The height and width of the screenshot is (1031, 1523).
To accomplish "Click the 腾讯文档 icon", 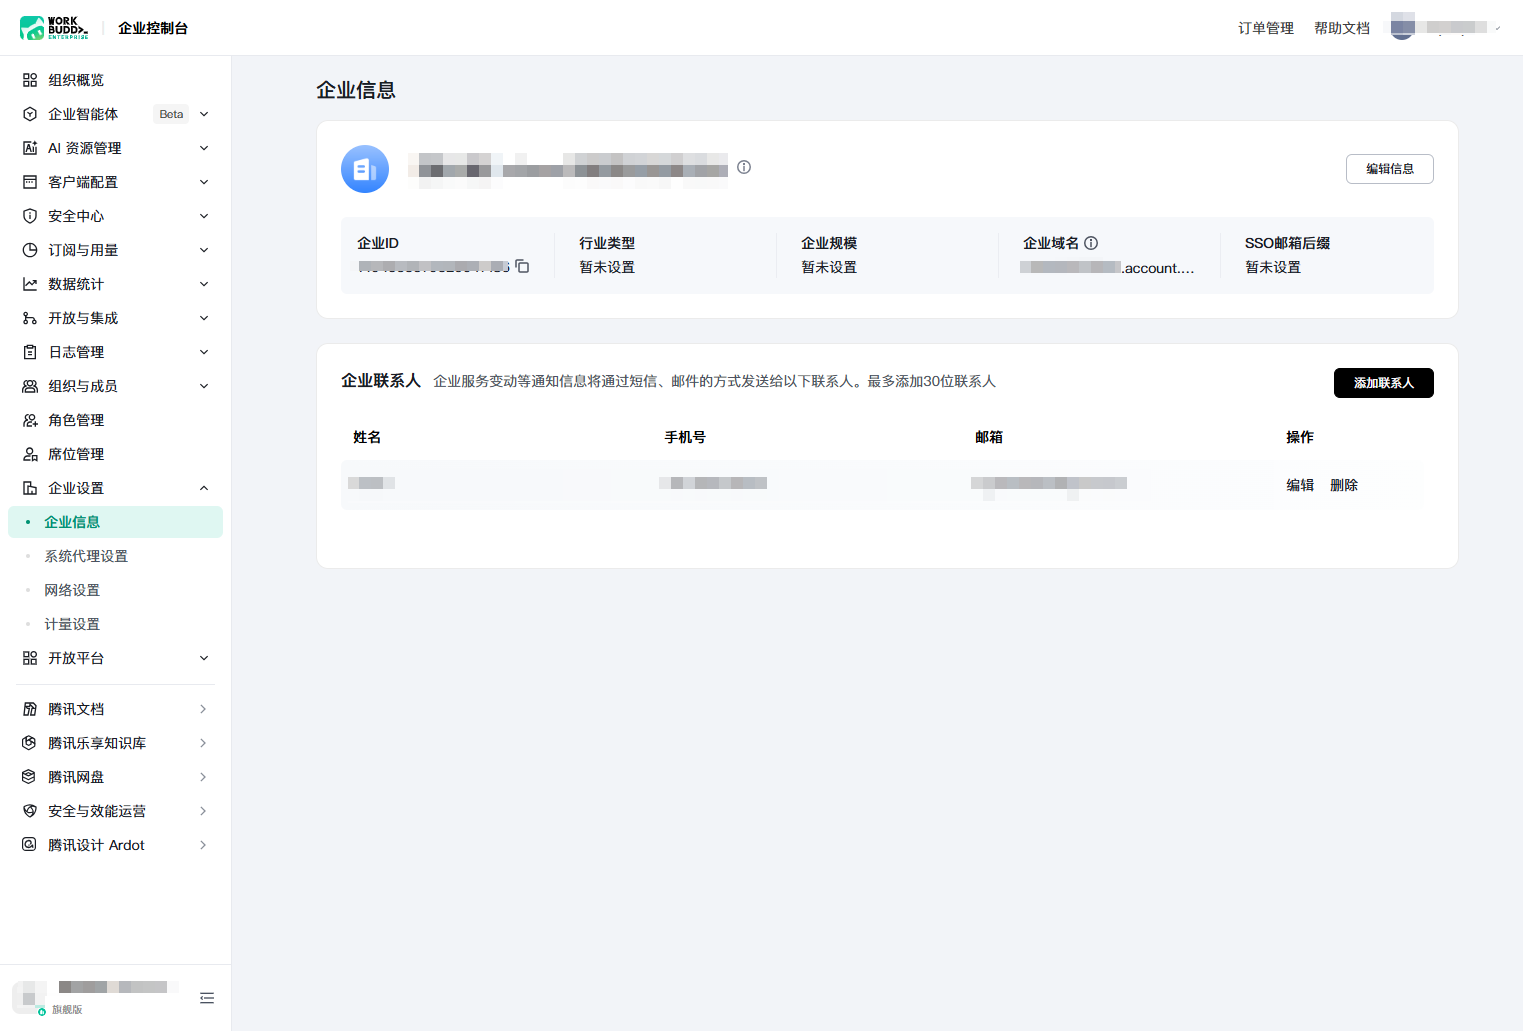I will coord(30,709).
